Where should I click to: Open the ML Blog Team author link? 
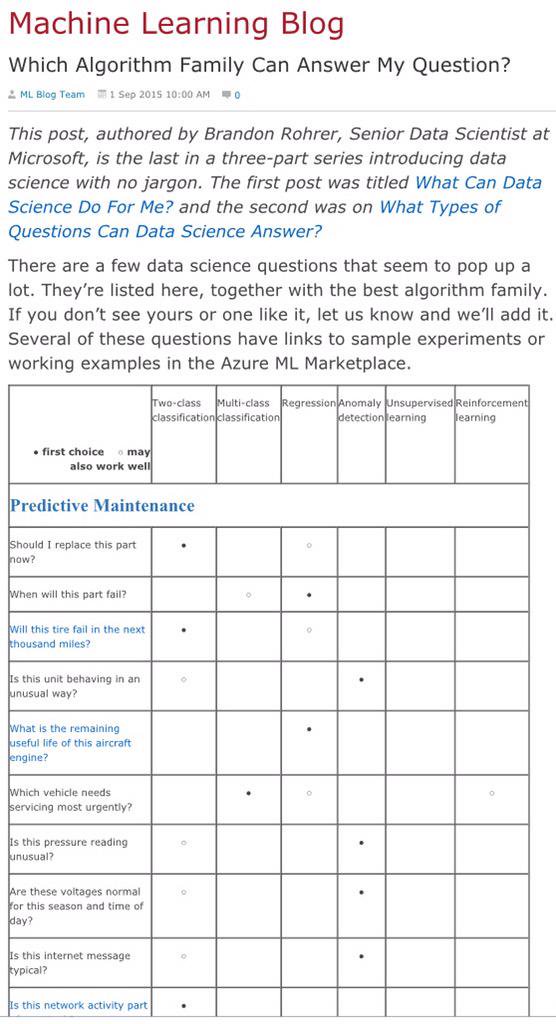[x=52, y=95]
